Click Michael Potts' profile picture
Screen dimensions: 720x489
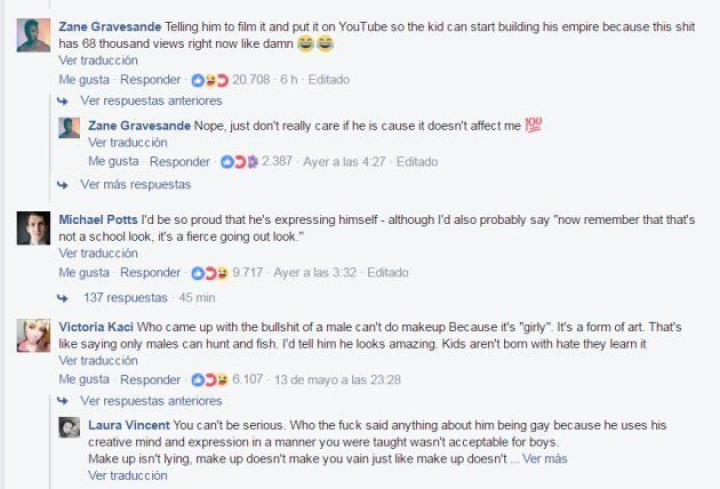tap(34, 228)
